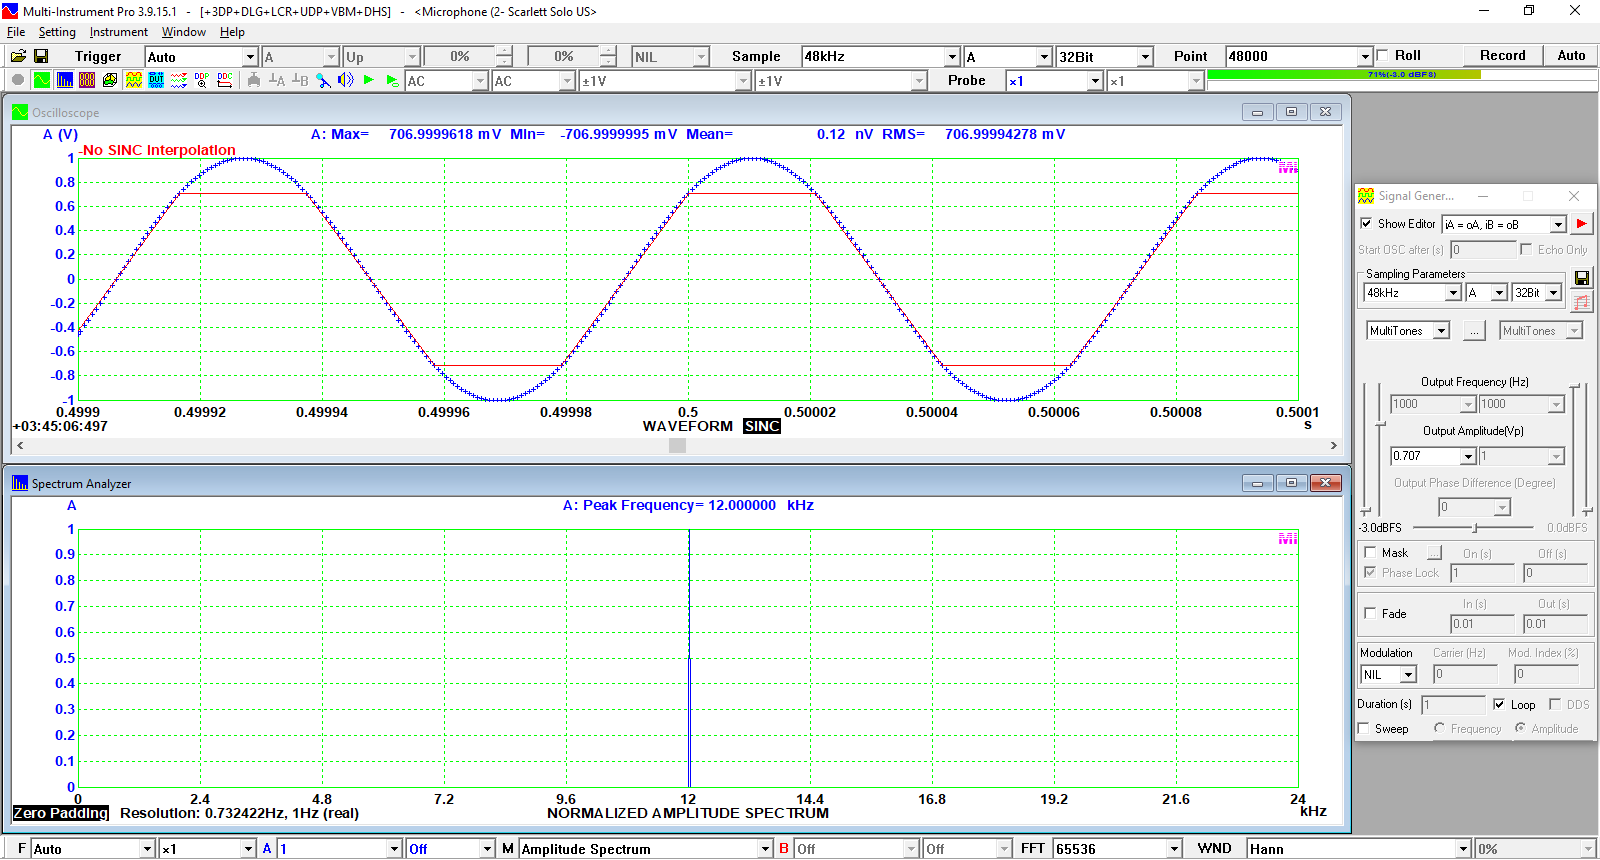Viewport: 1600px width, 860px height.
Task: Expand the FFT size 65536 dropdown
Action: [x=1175, y=849]
